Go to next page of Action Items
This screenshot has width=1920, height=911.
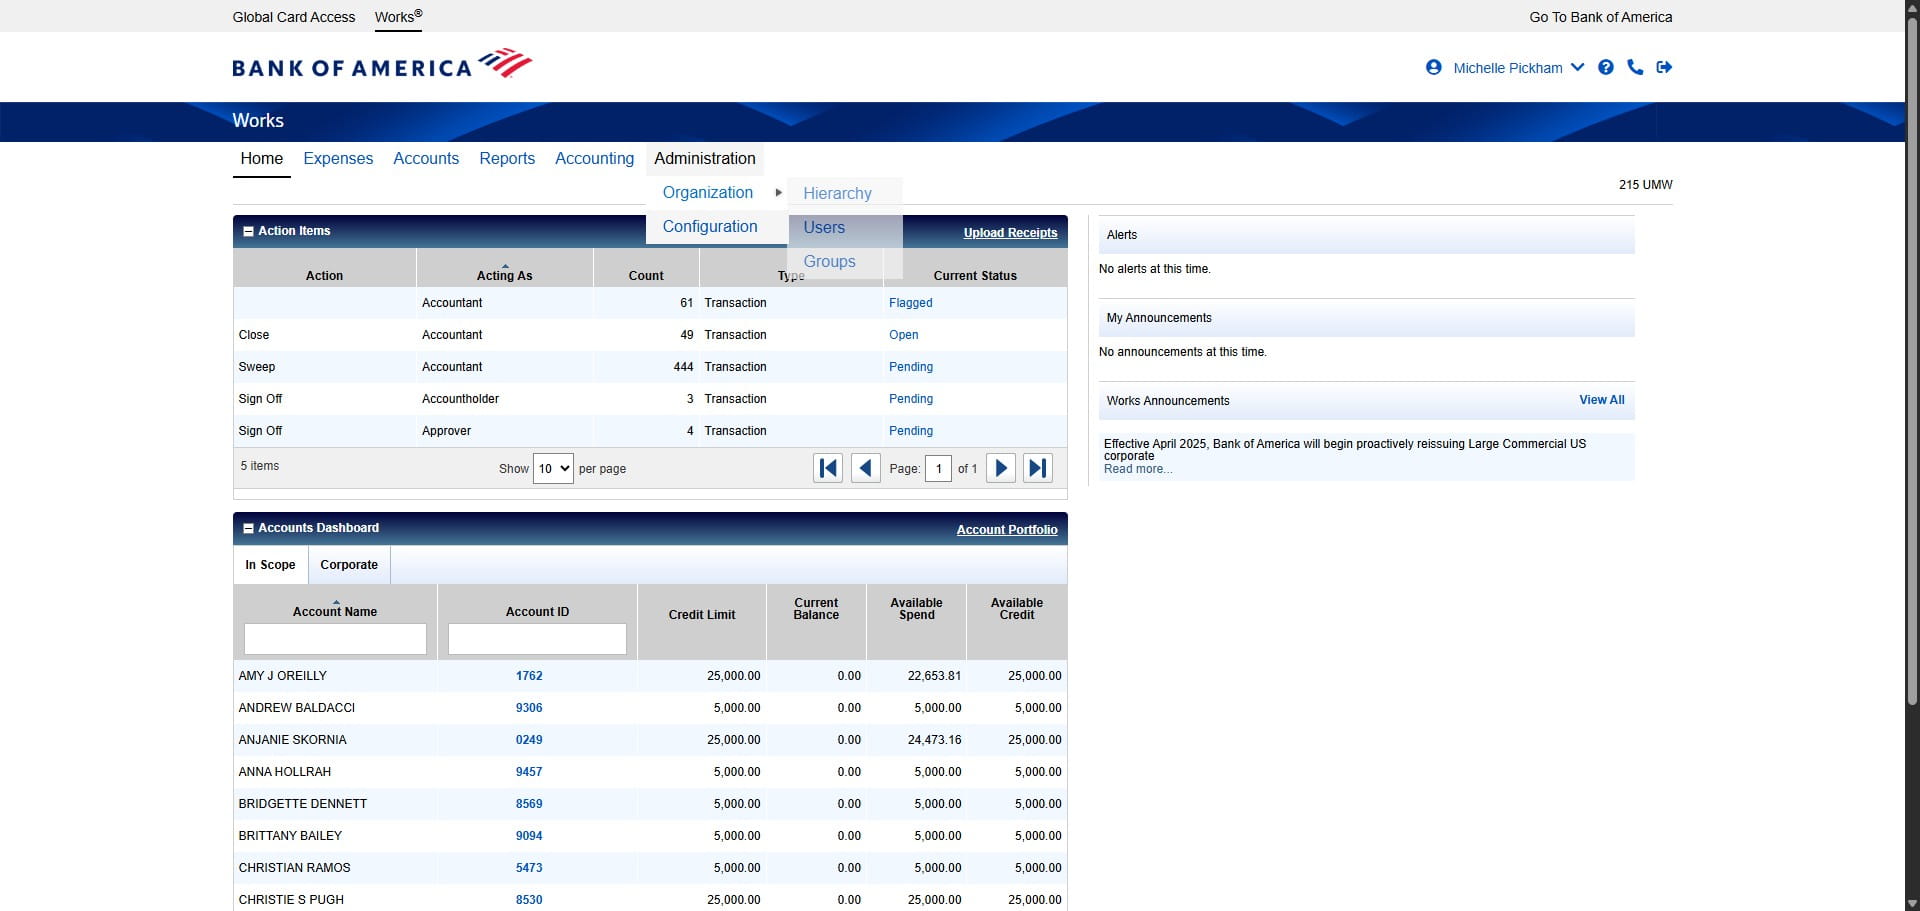pyautogui.click(x=1000, y=468)
